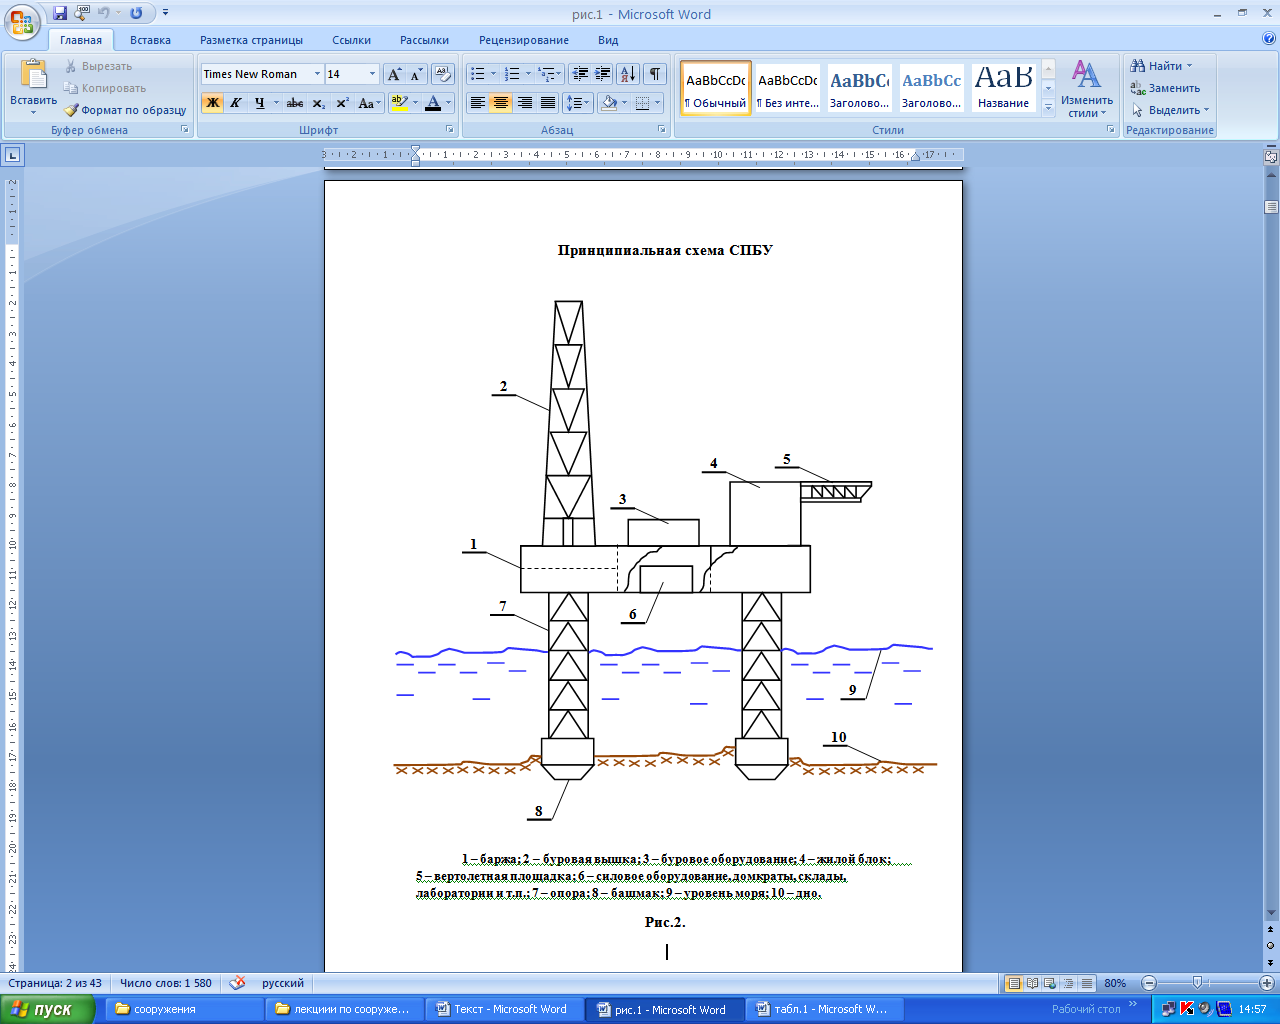Open the round Office button menu
Screen dimensions: 1280x1024
22,19
